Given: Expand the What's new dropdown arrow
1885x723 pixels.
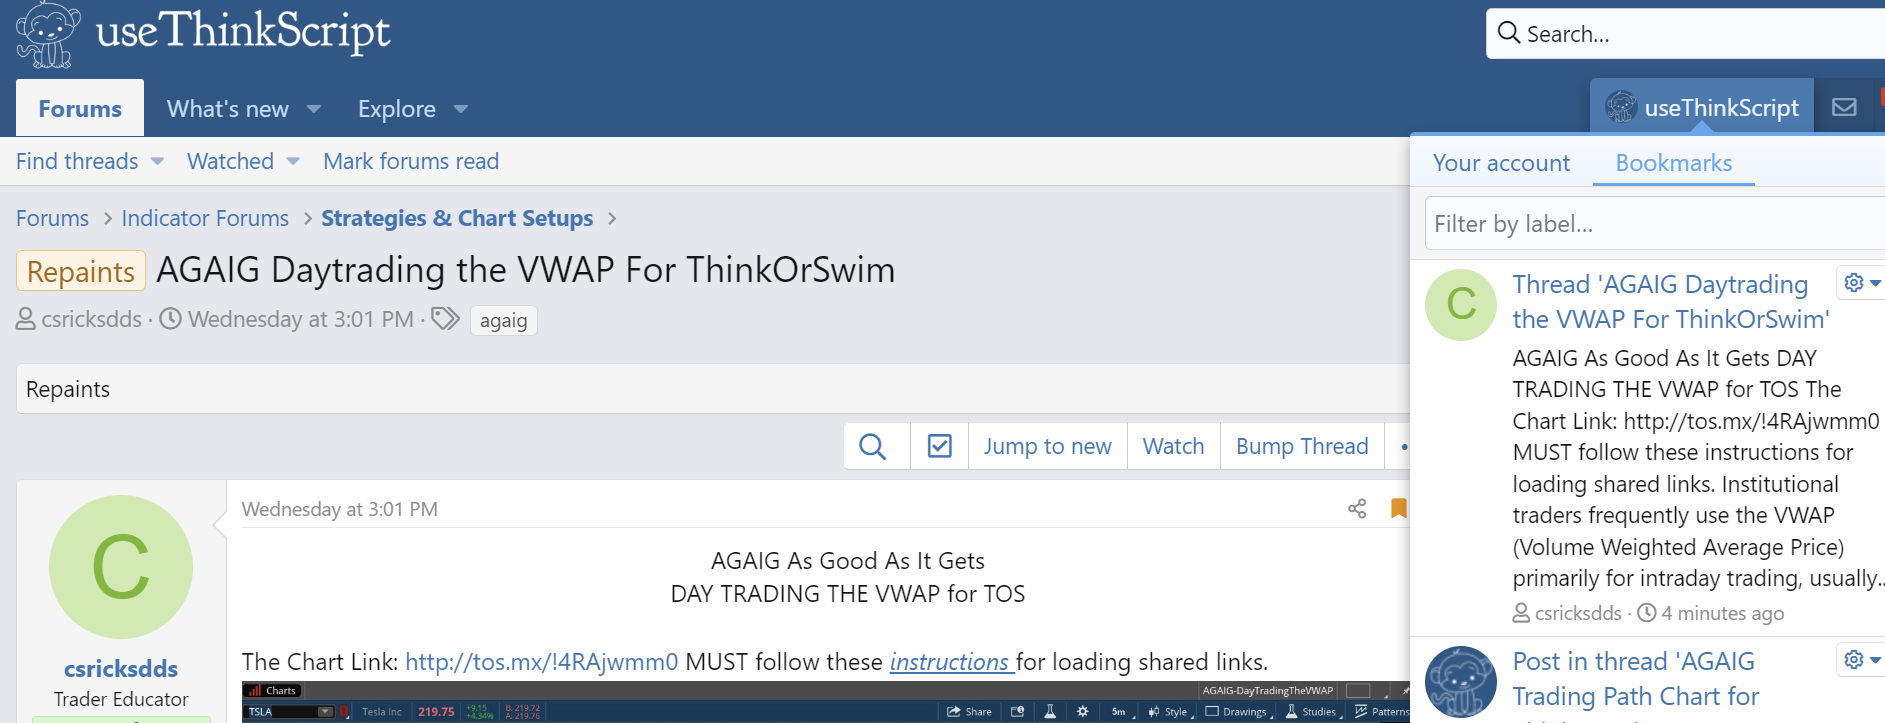Looking at the screenshot, I should pos(314,109).
